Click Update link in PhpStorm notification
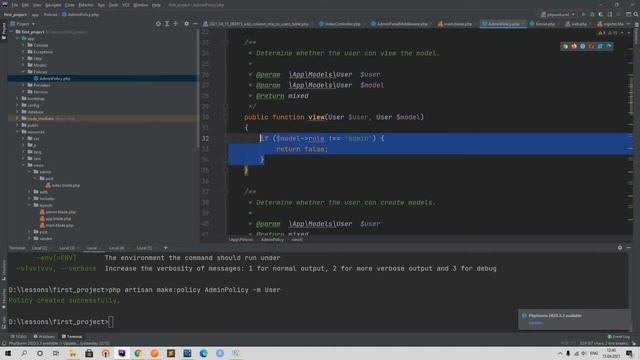 pos(536,322)
